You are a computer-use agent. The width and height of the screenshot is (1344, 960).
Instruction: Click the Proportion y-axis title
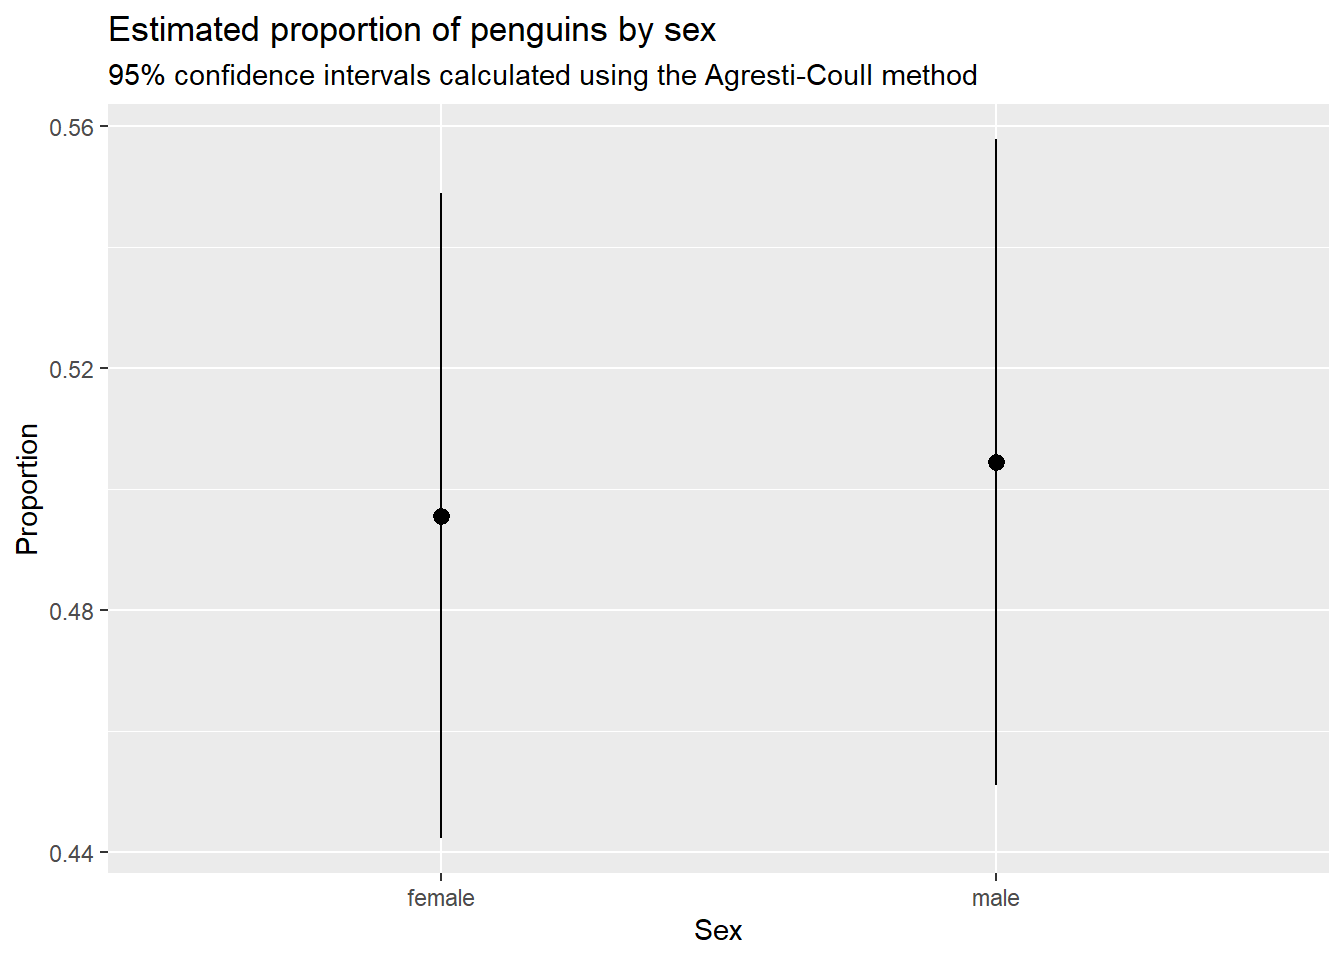coord(27,489)
